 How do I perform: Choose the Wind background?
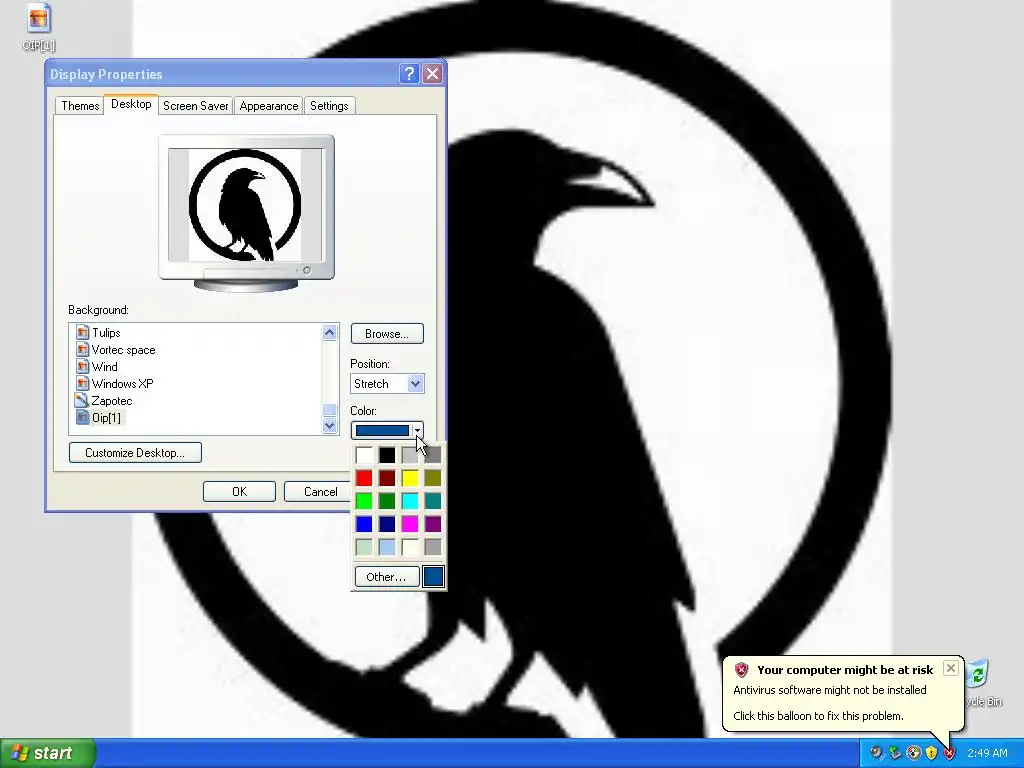pos(104,367)
